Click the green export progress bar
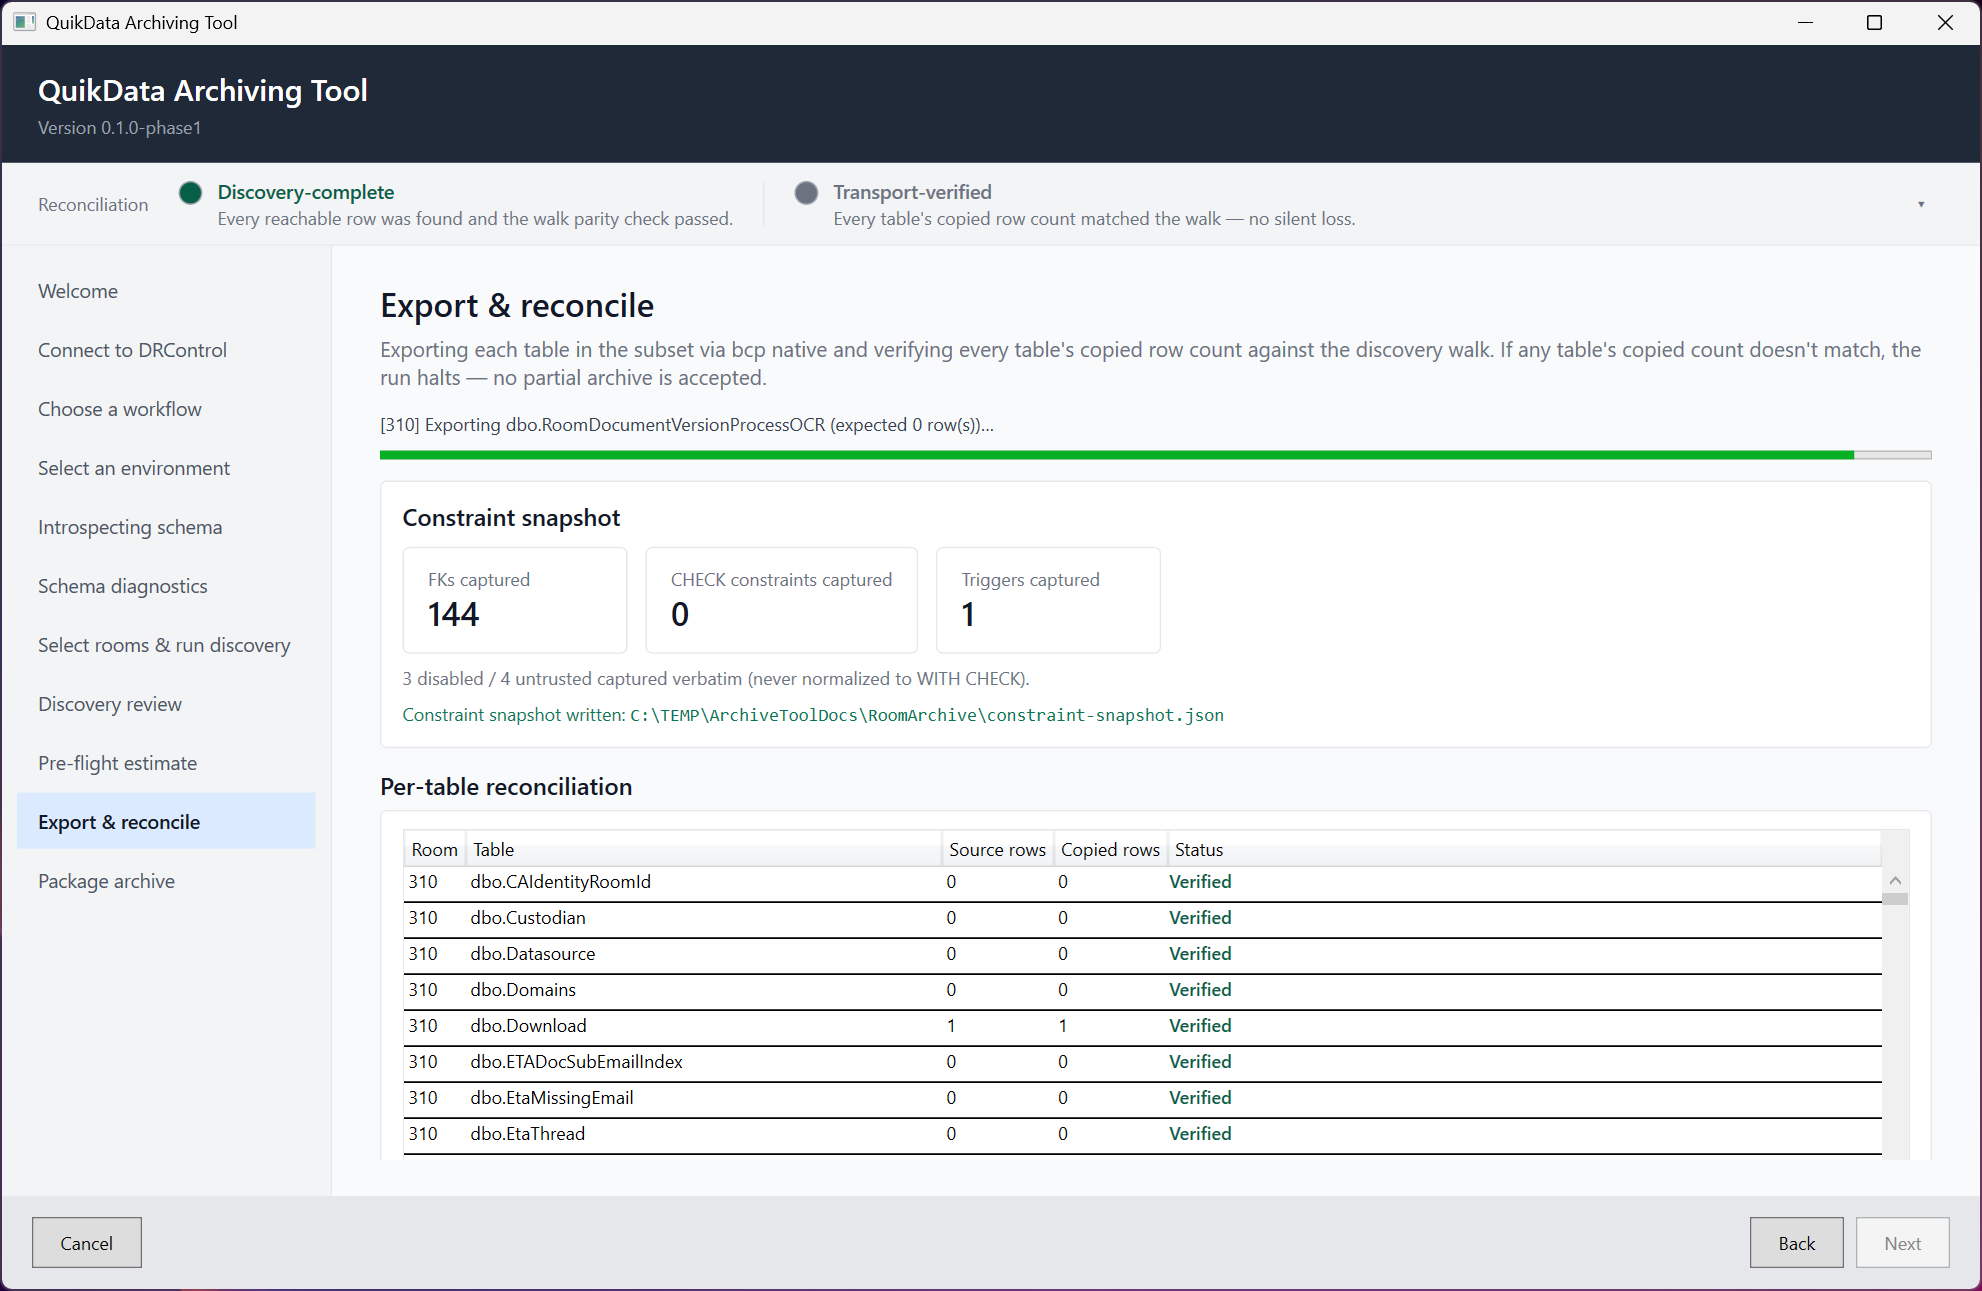 point(1155,455)
